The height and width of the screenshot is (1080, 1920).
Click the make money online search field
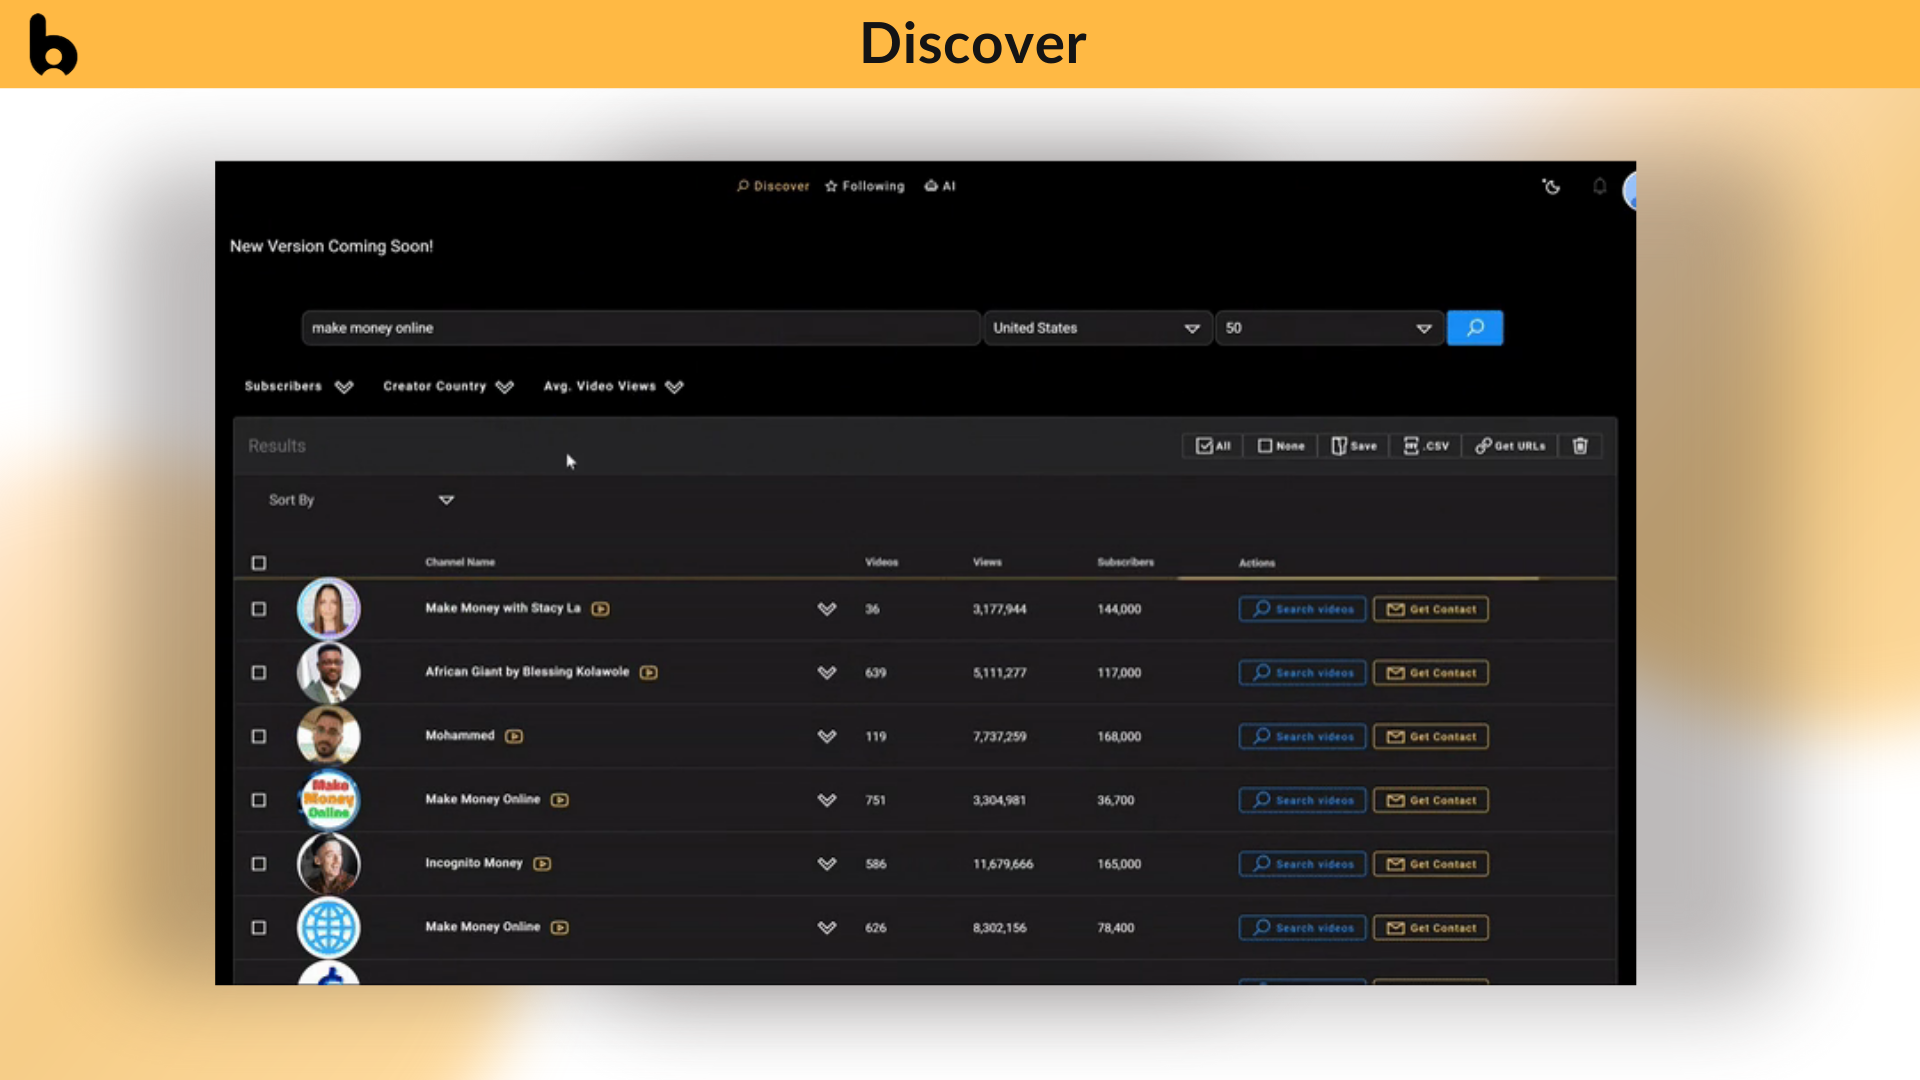point(640,328)
